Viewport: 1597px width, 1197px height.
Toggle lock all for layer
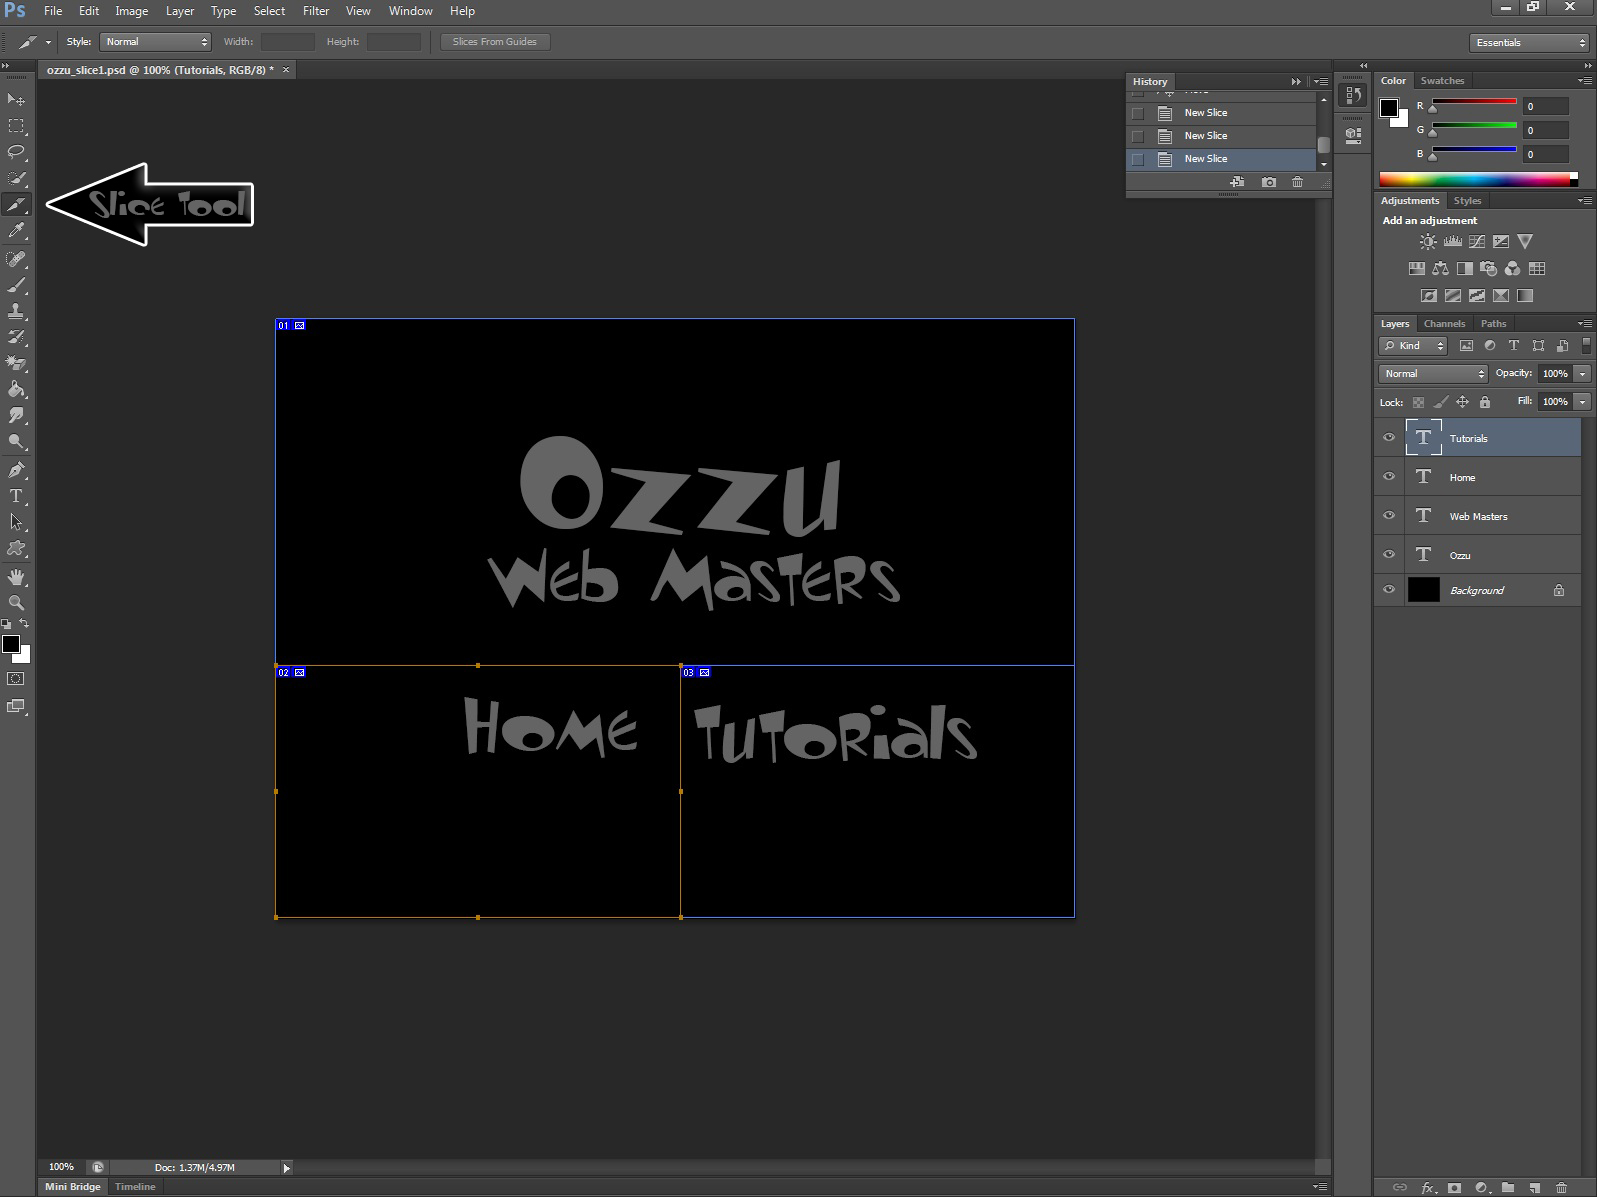pos(1485,402)
